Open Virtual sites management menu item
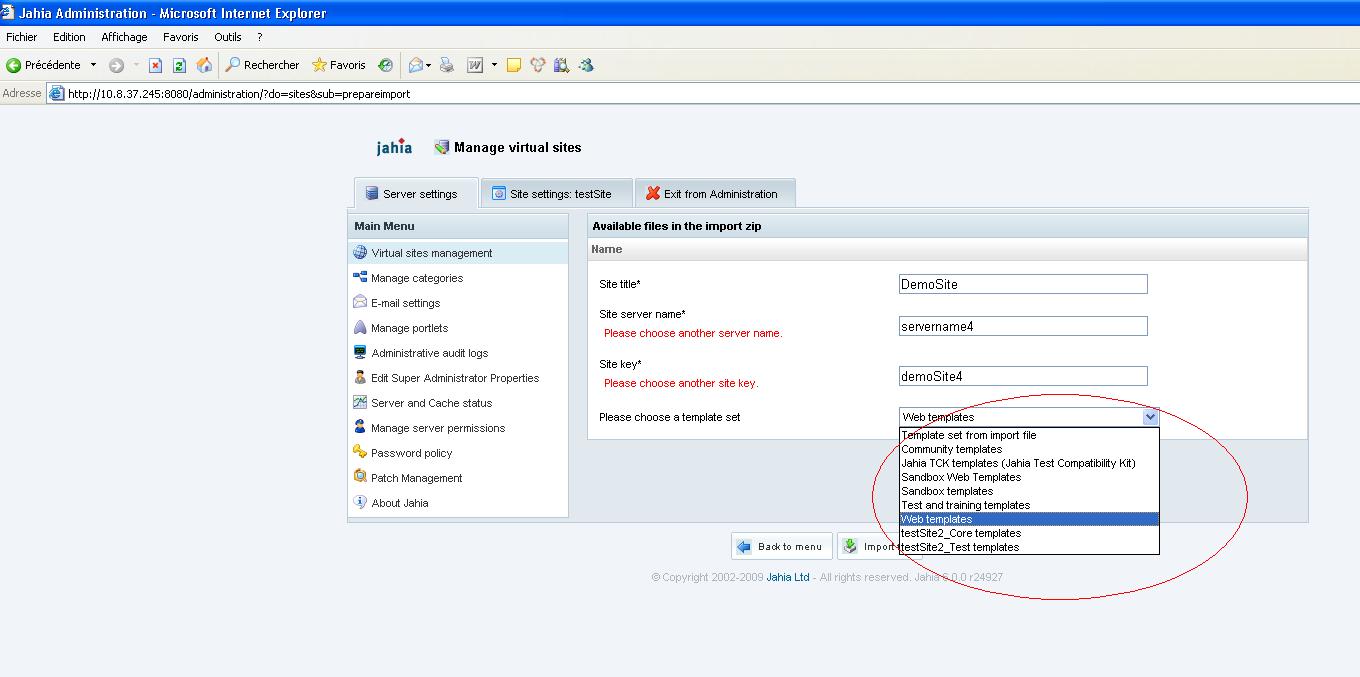Screen dimensions: 1360x677 coord(458,253)
